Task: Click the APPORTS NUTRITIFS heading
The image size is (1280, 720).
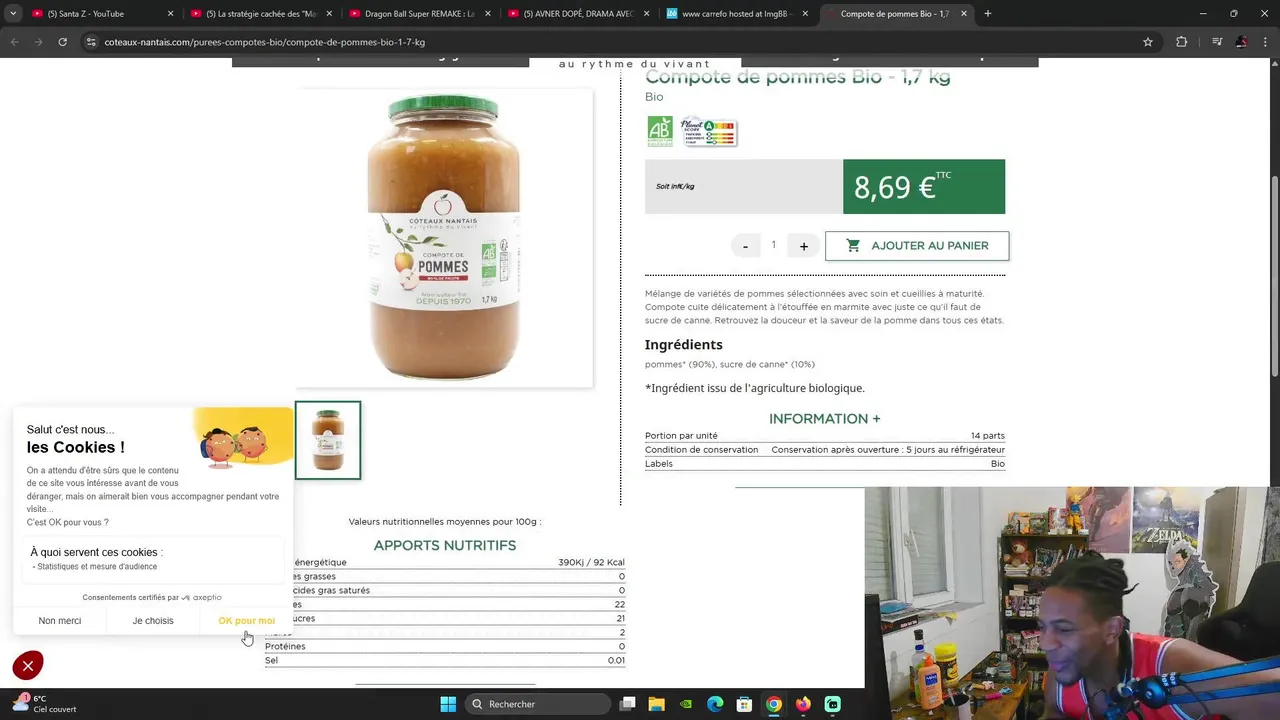Action: tap(445, 545)
